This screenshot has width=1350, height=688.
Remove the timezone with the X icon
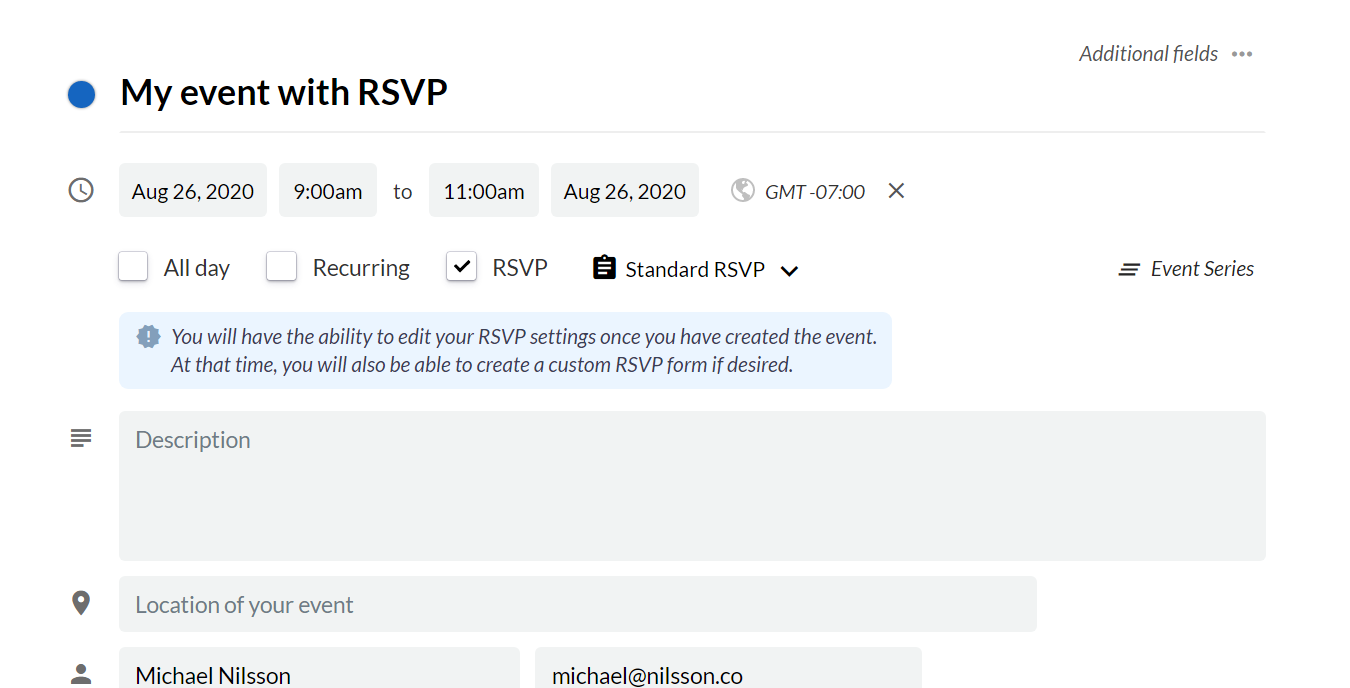click(896, 190)
